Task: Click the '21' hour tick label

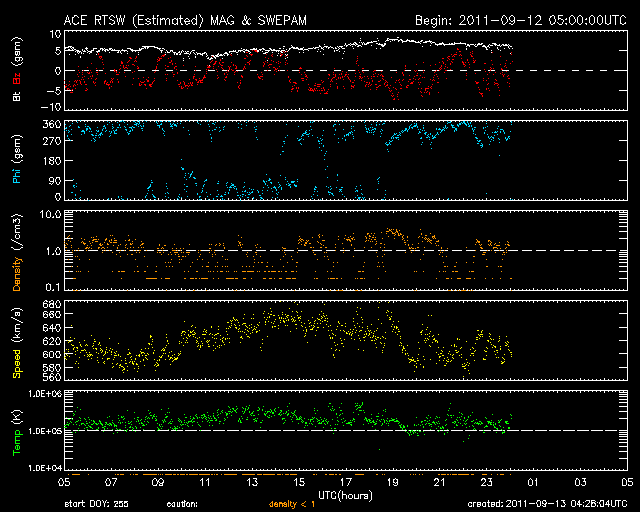Action: [x=440, y=483]
